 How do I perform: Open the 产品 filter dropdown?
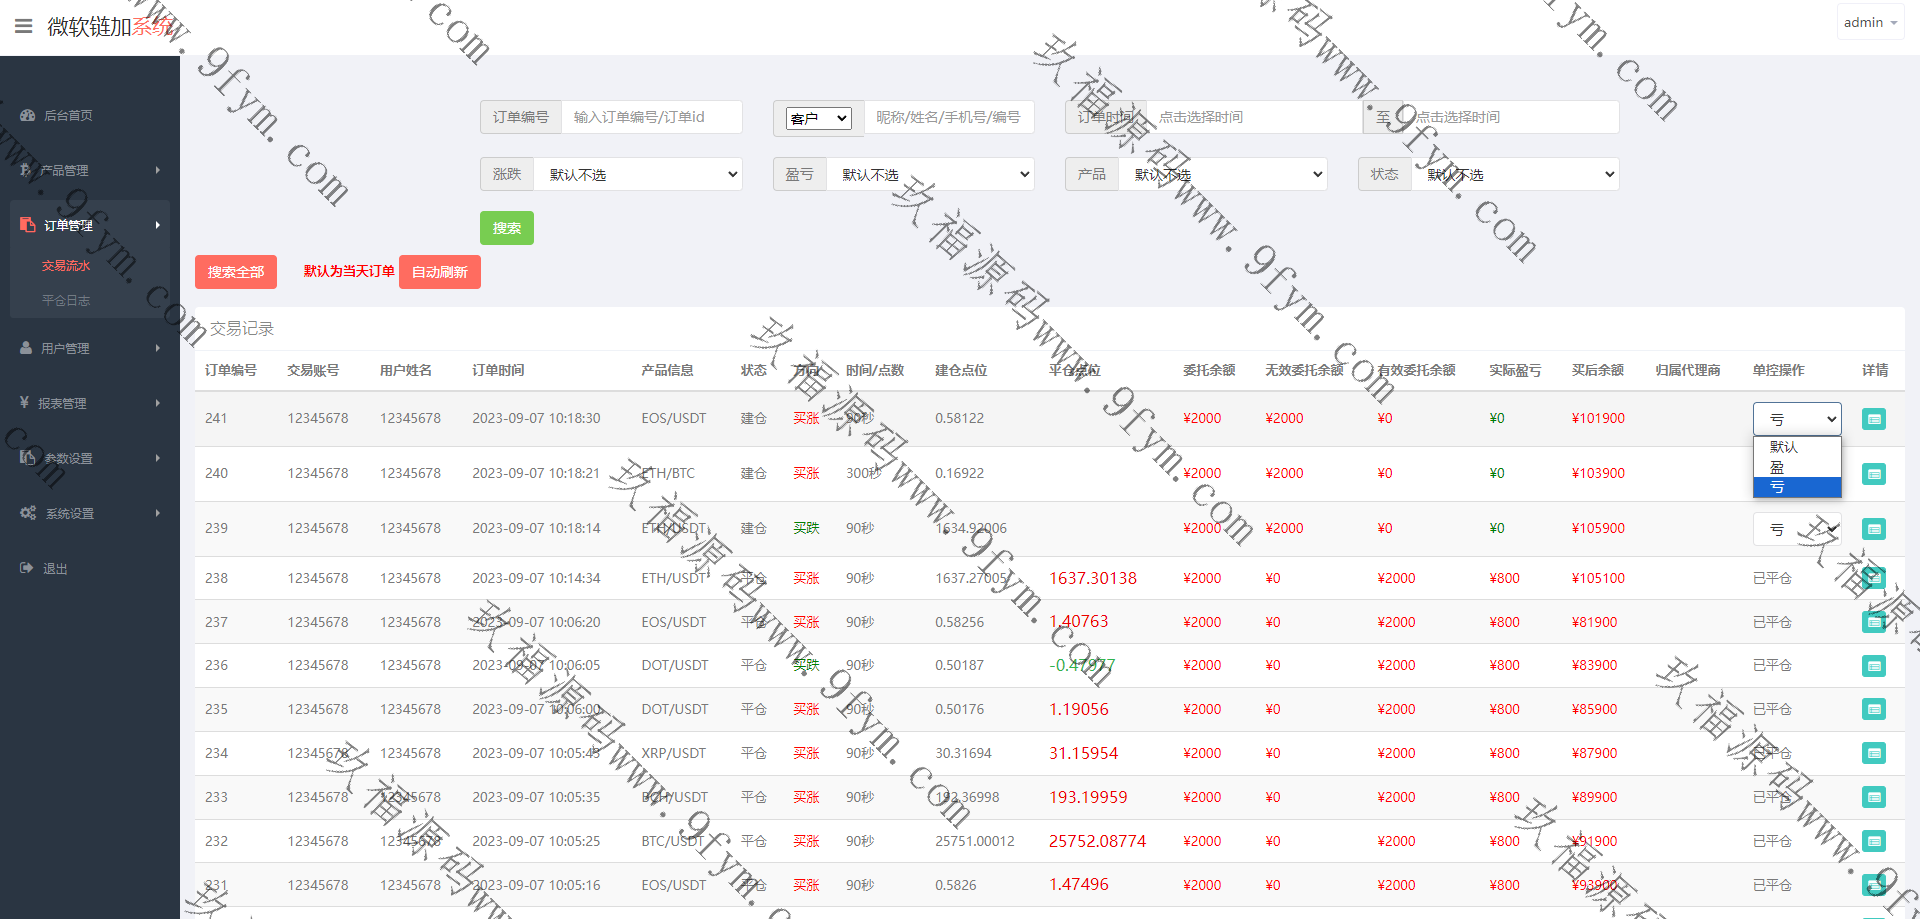tap(1222, 174)
